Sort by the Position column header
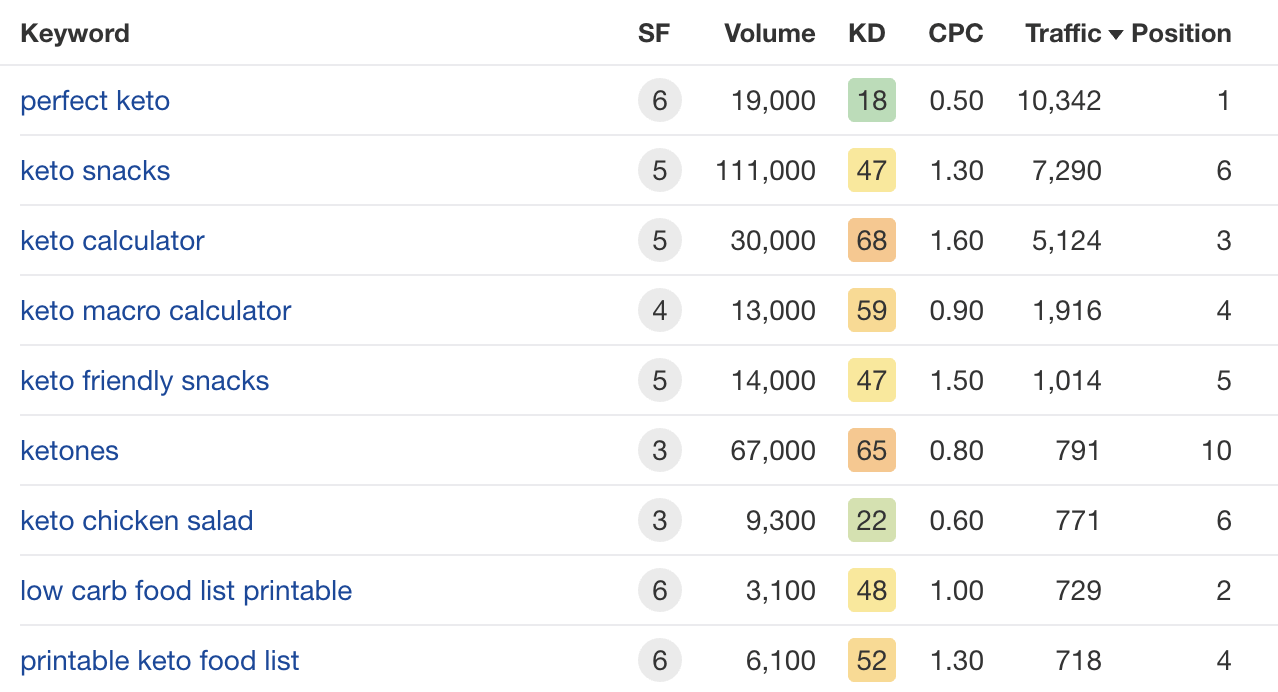 pos(1181,34)
